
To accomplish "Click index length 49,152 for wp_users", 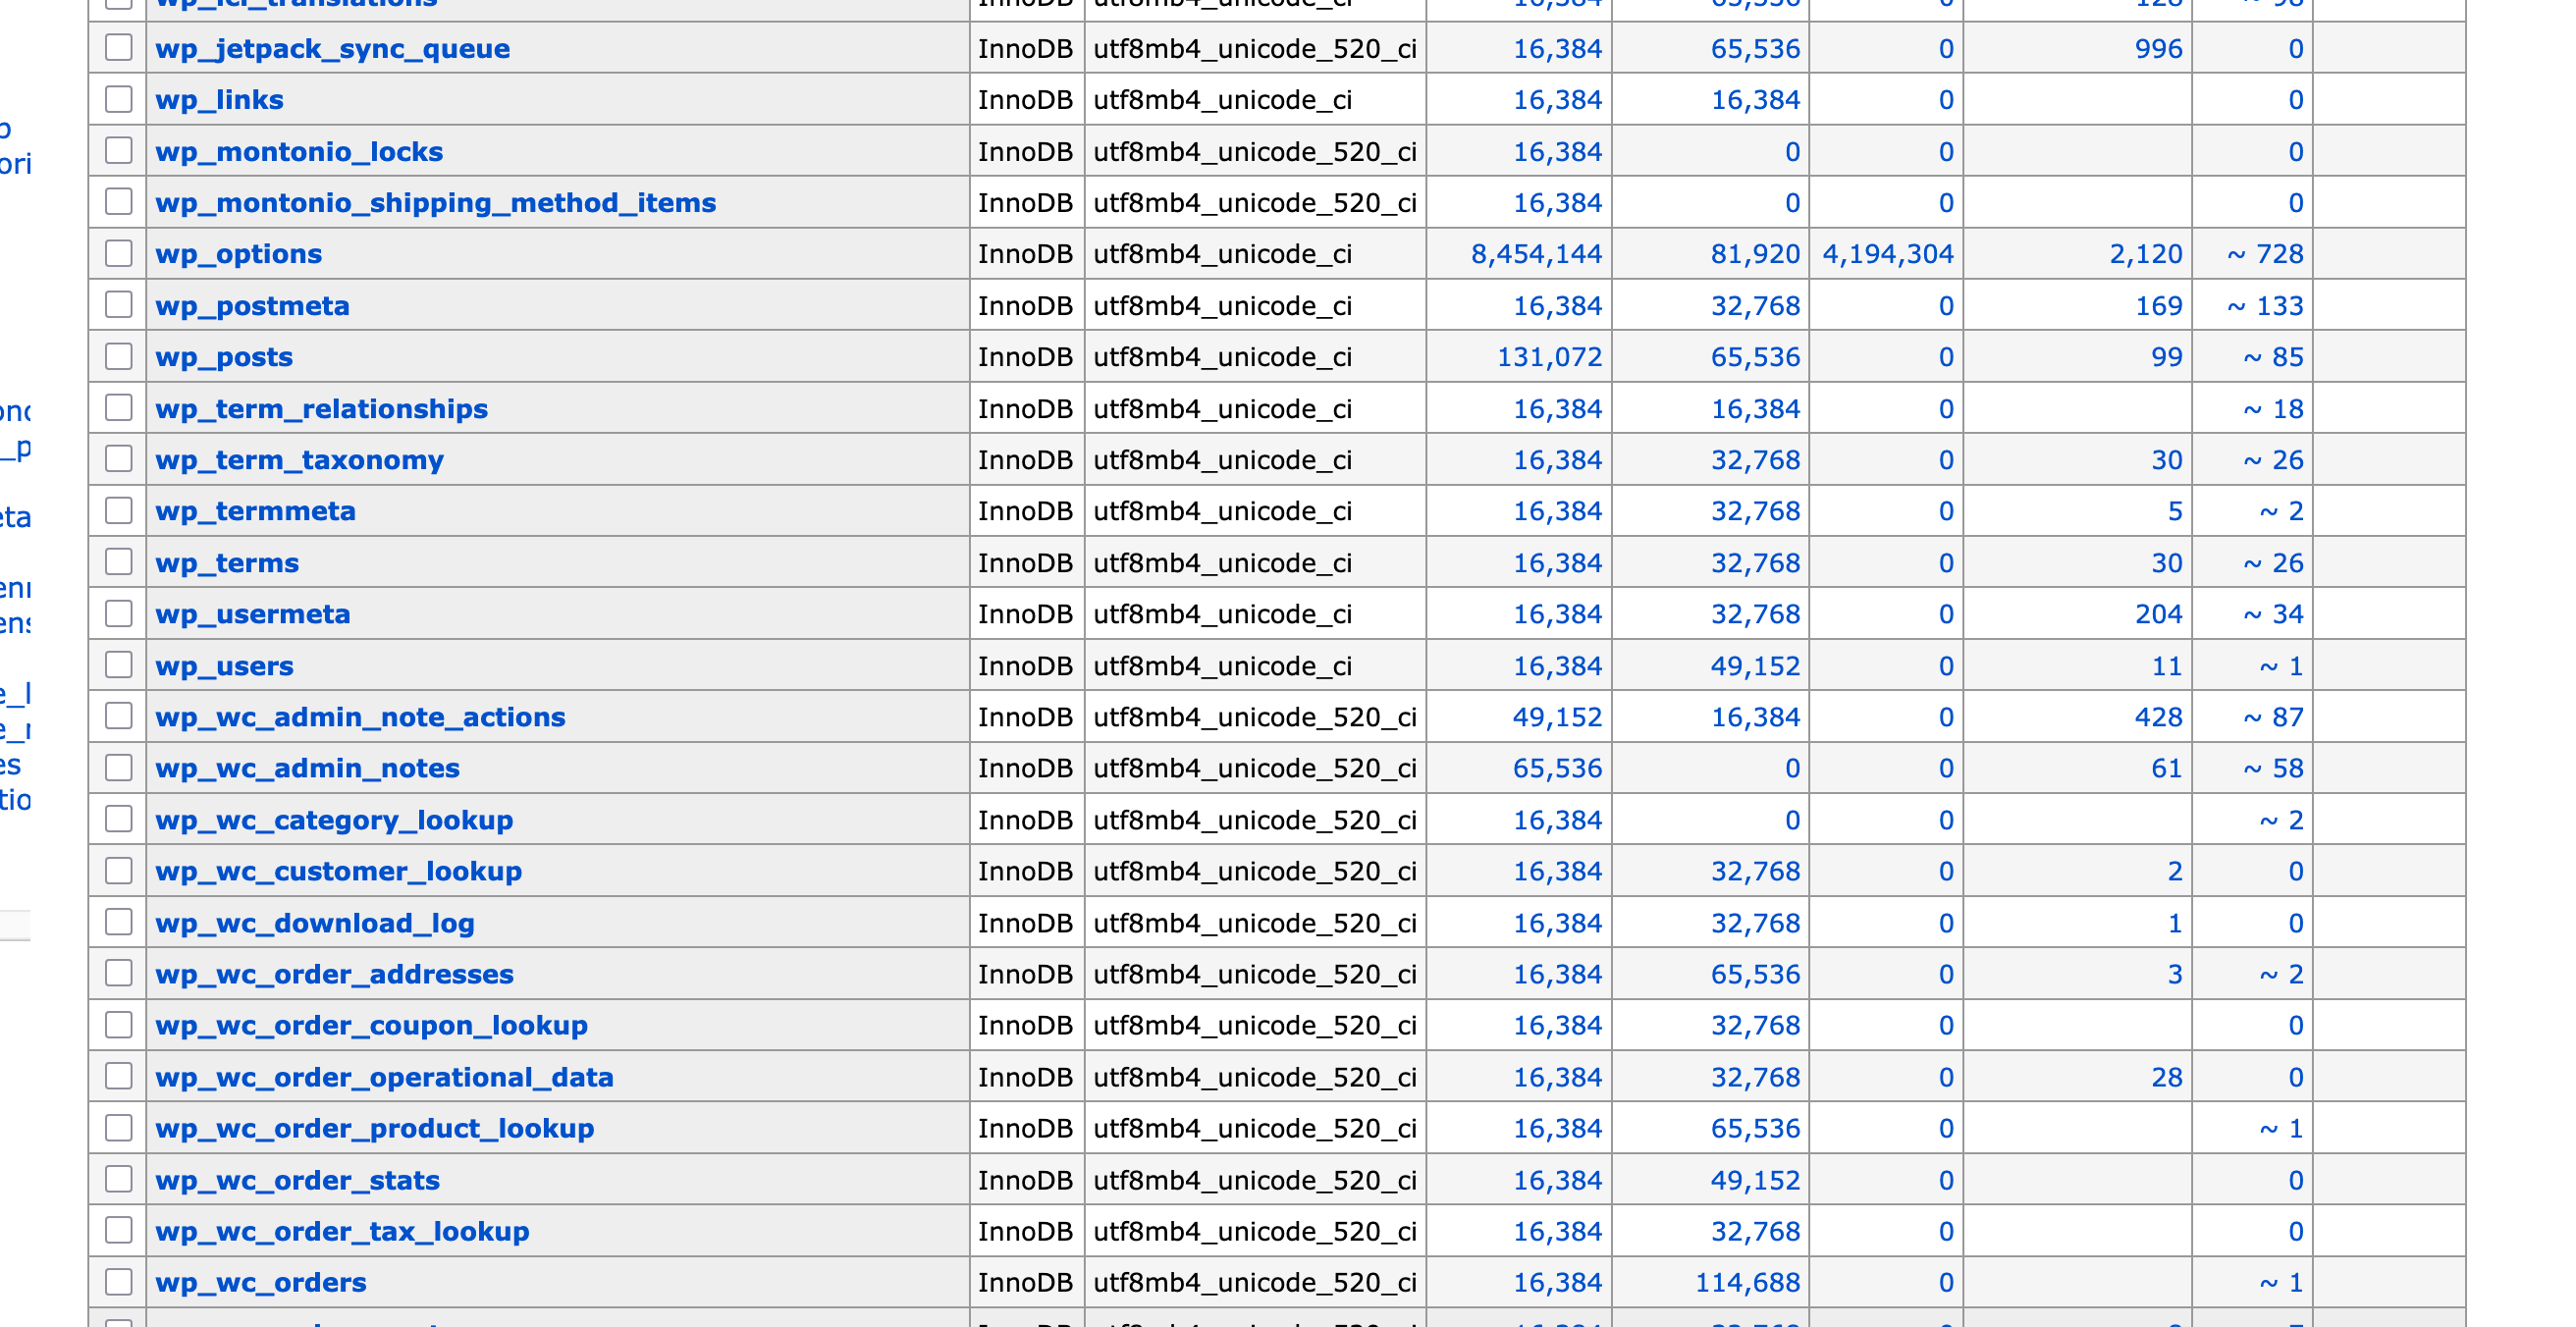I will coord(1755,666).
